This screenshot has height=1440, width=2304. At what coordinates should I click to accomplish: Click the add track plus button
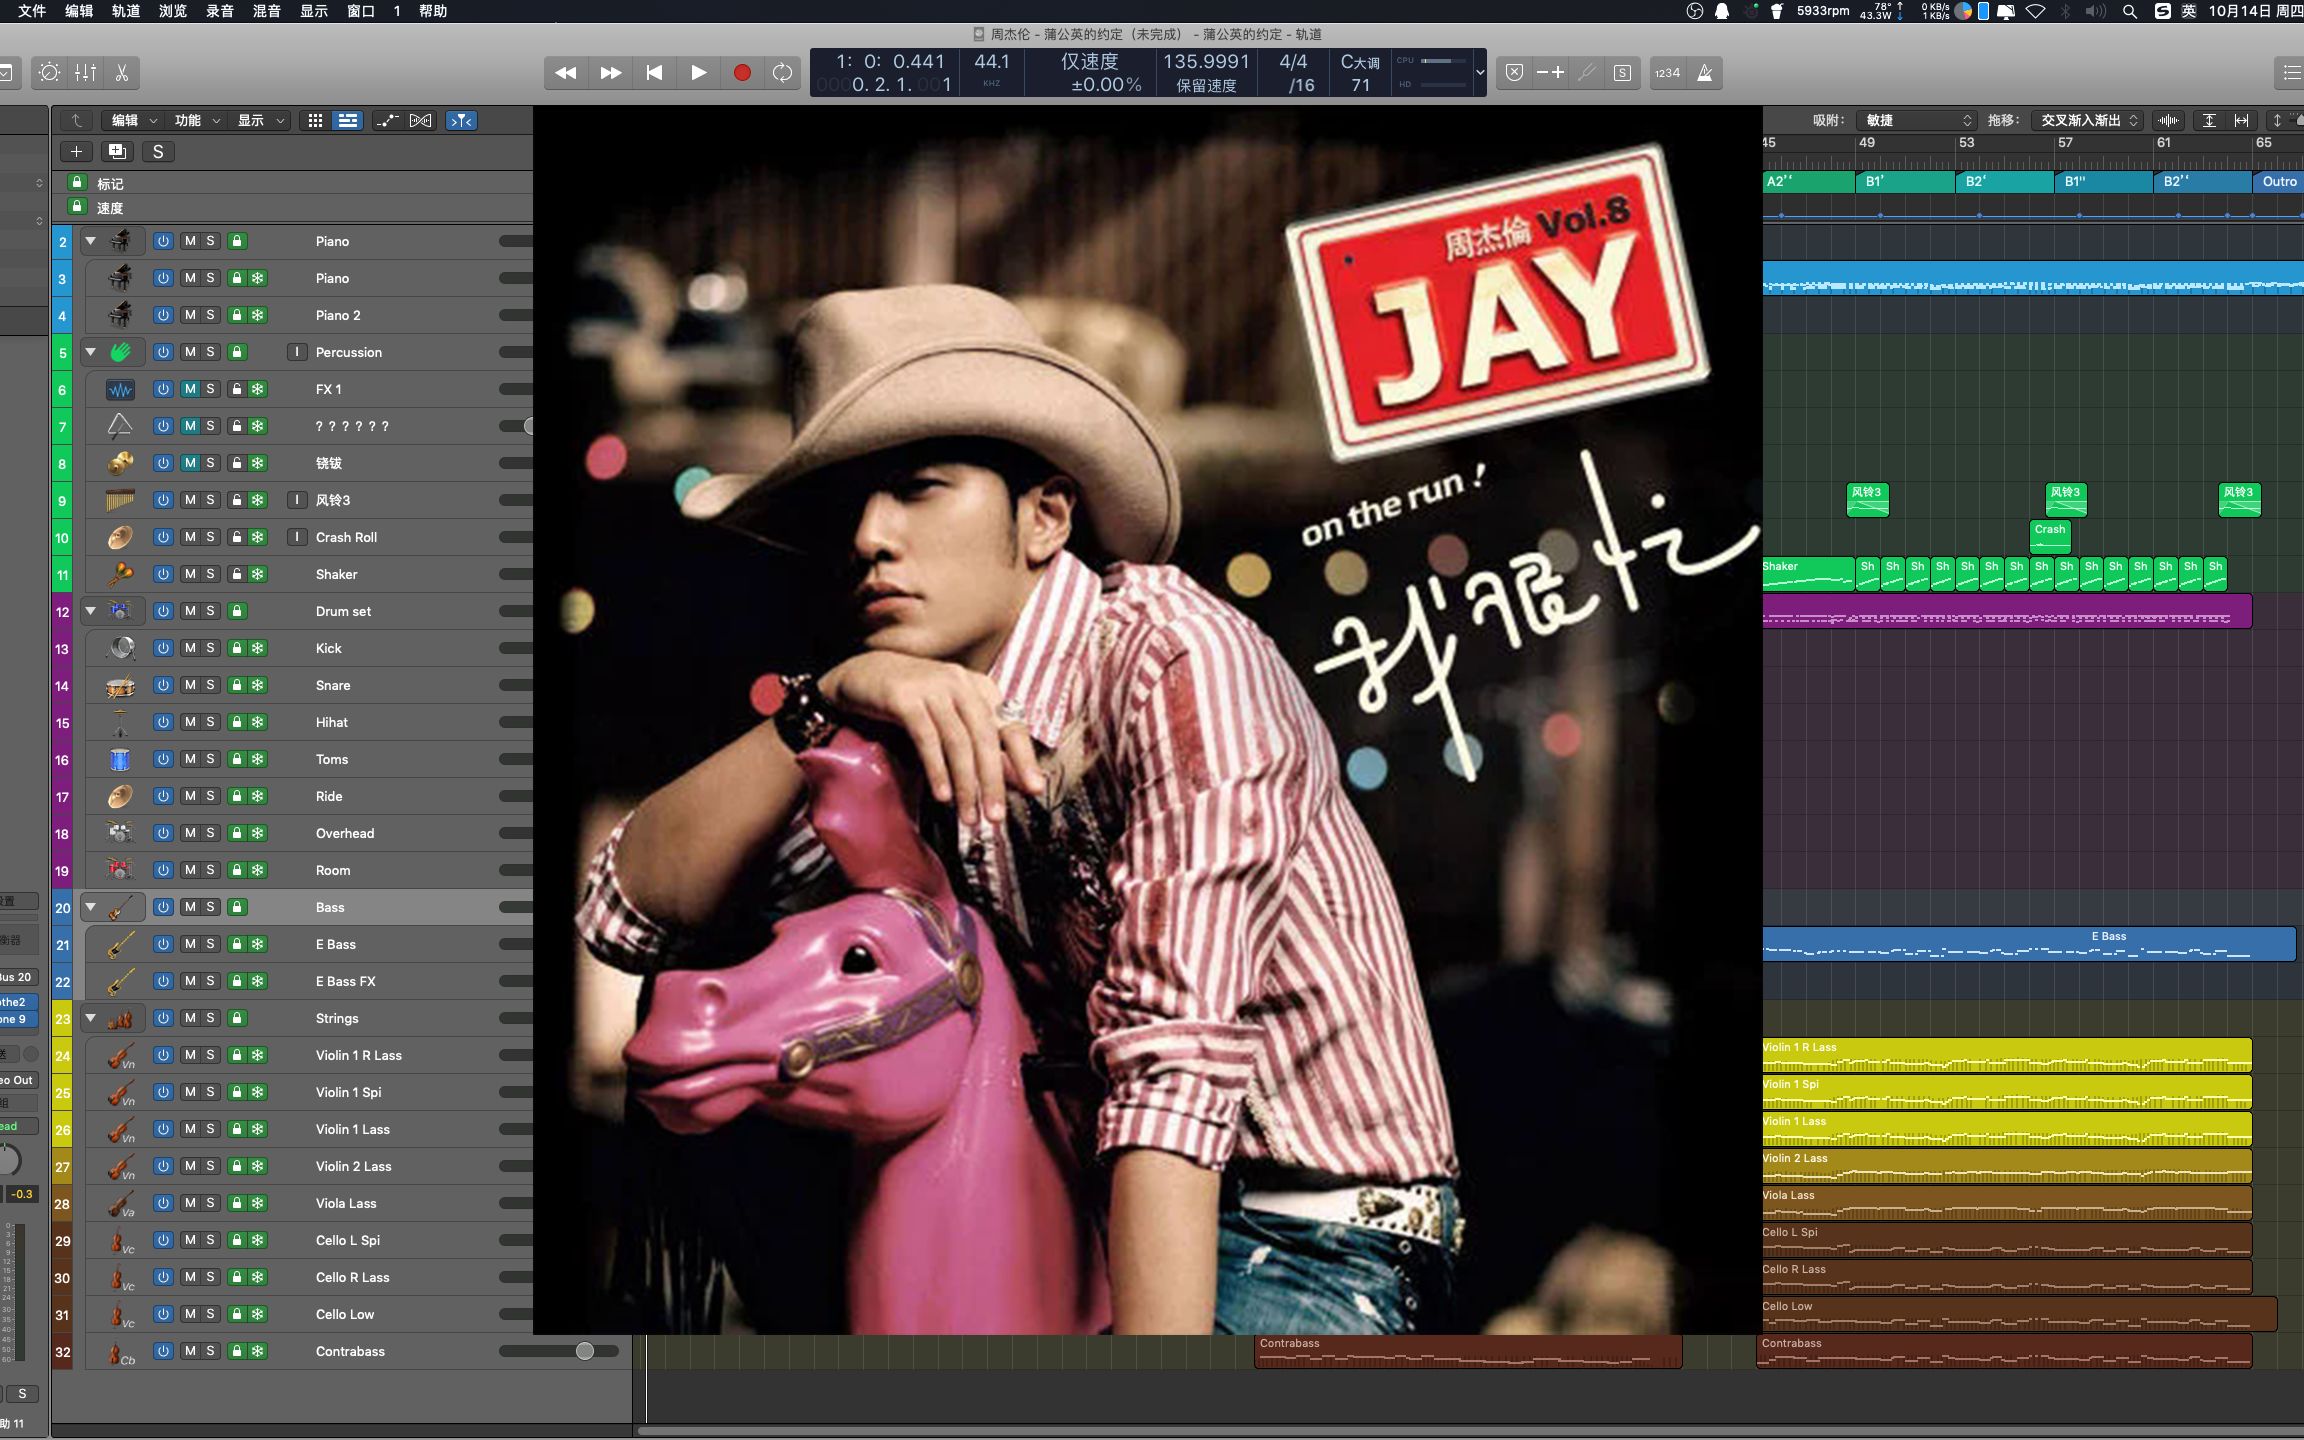click(76, 151)
